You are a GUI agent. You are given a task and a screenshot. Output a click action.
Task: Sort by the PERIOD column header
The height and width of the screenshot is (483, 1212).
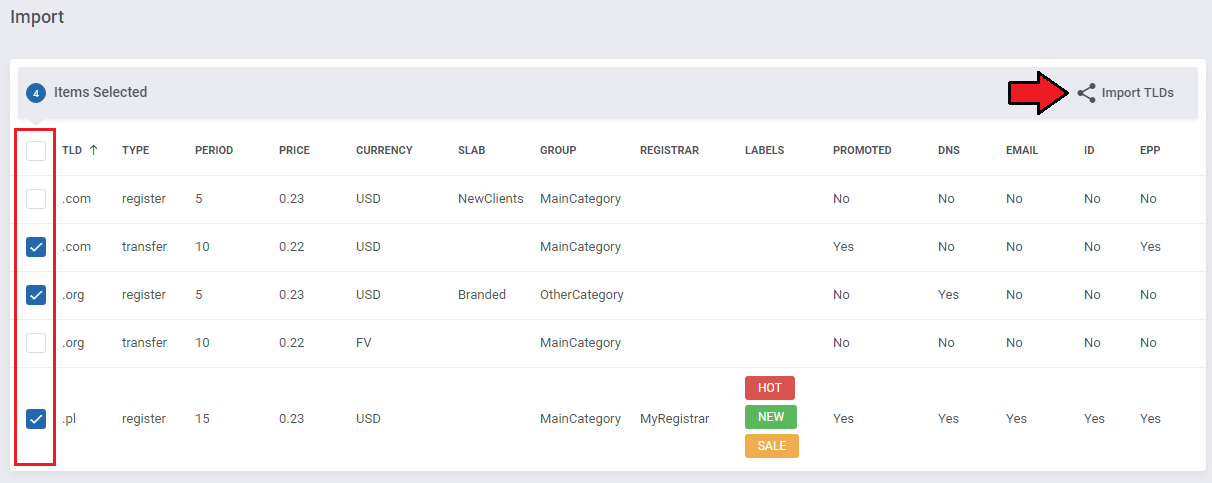point(214,151)
